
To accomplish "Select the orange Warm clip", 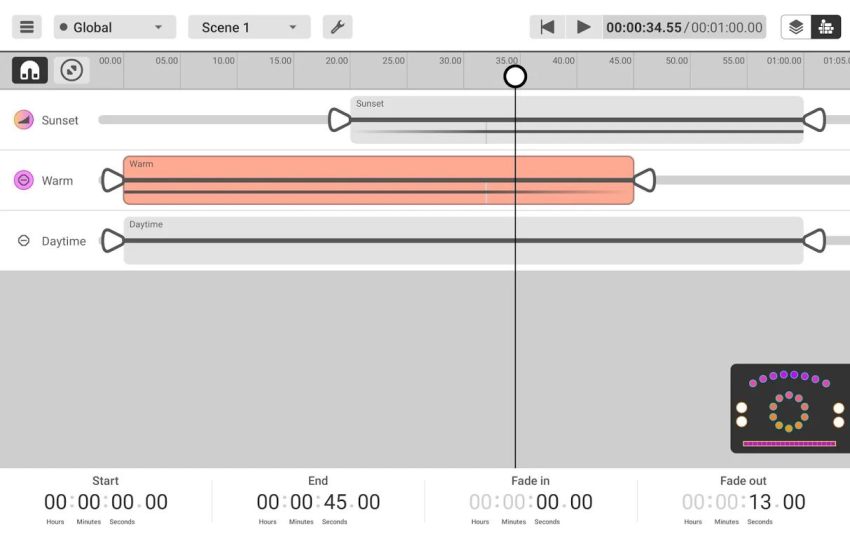I will [378, 180].
